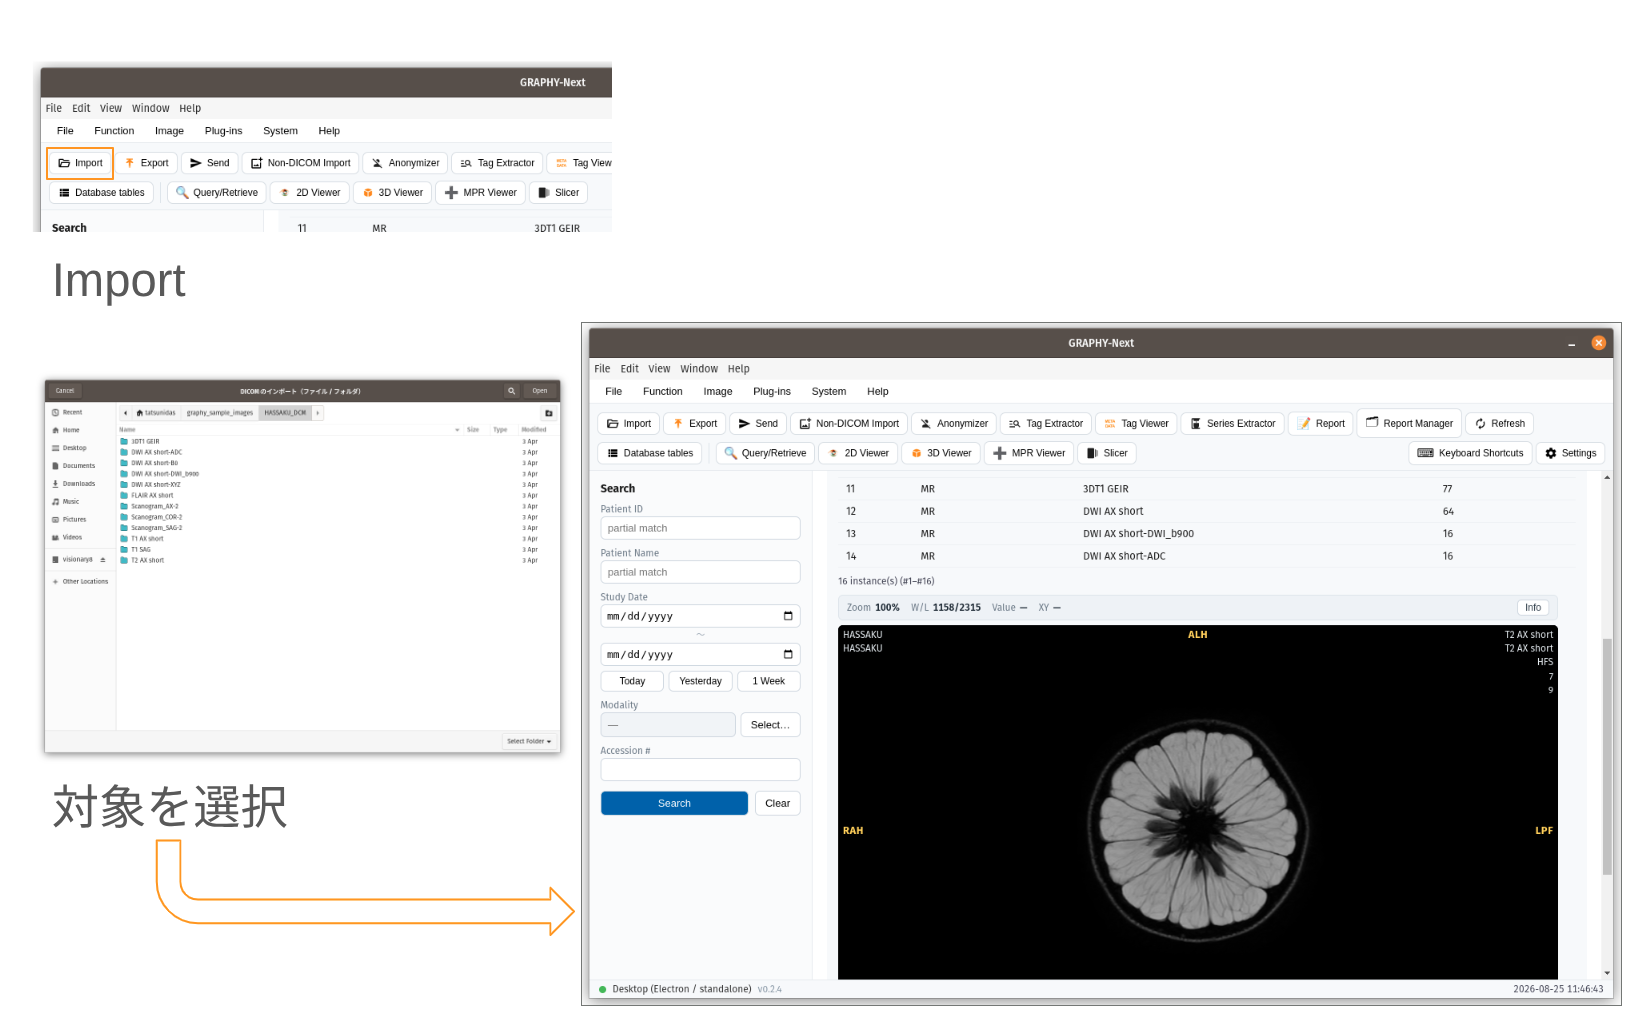Open the Edit menu in the large window

click(x=630, y=369)
